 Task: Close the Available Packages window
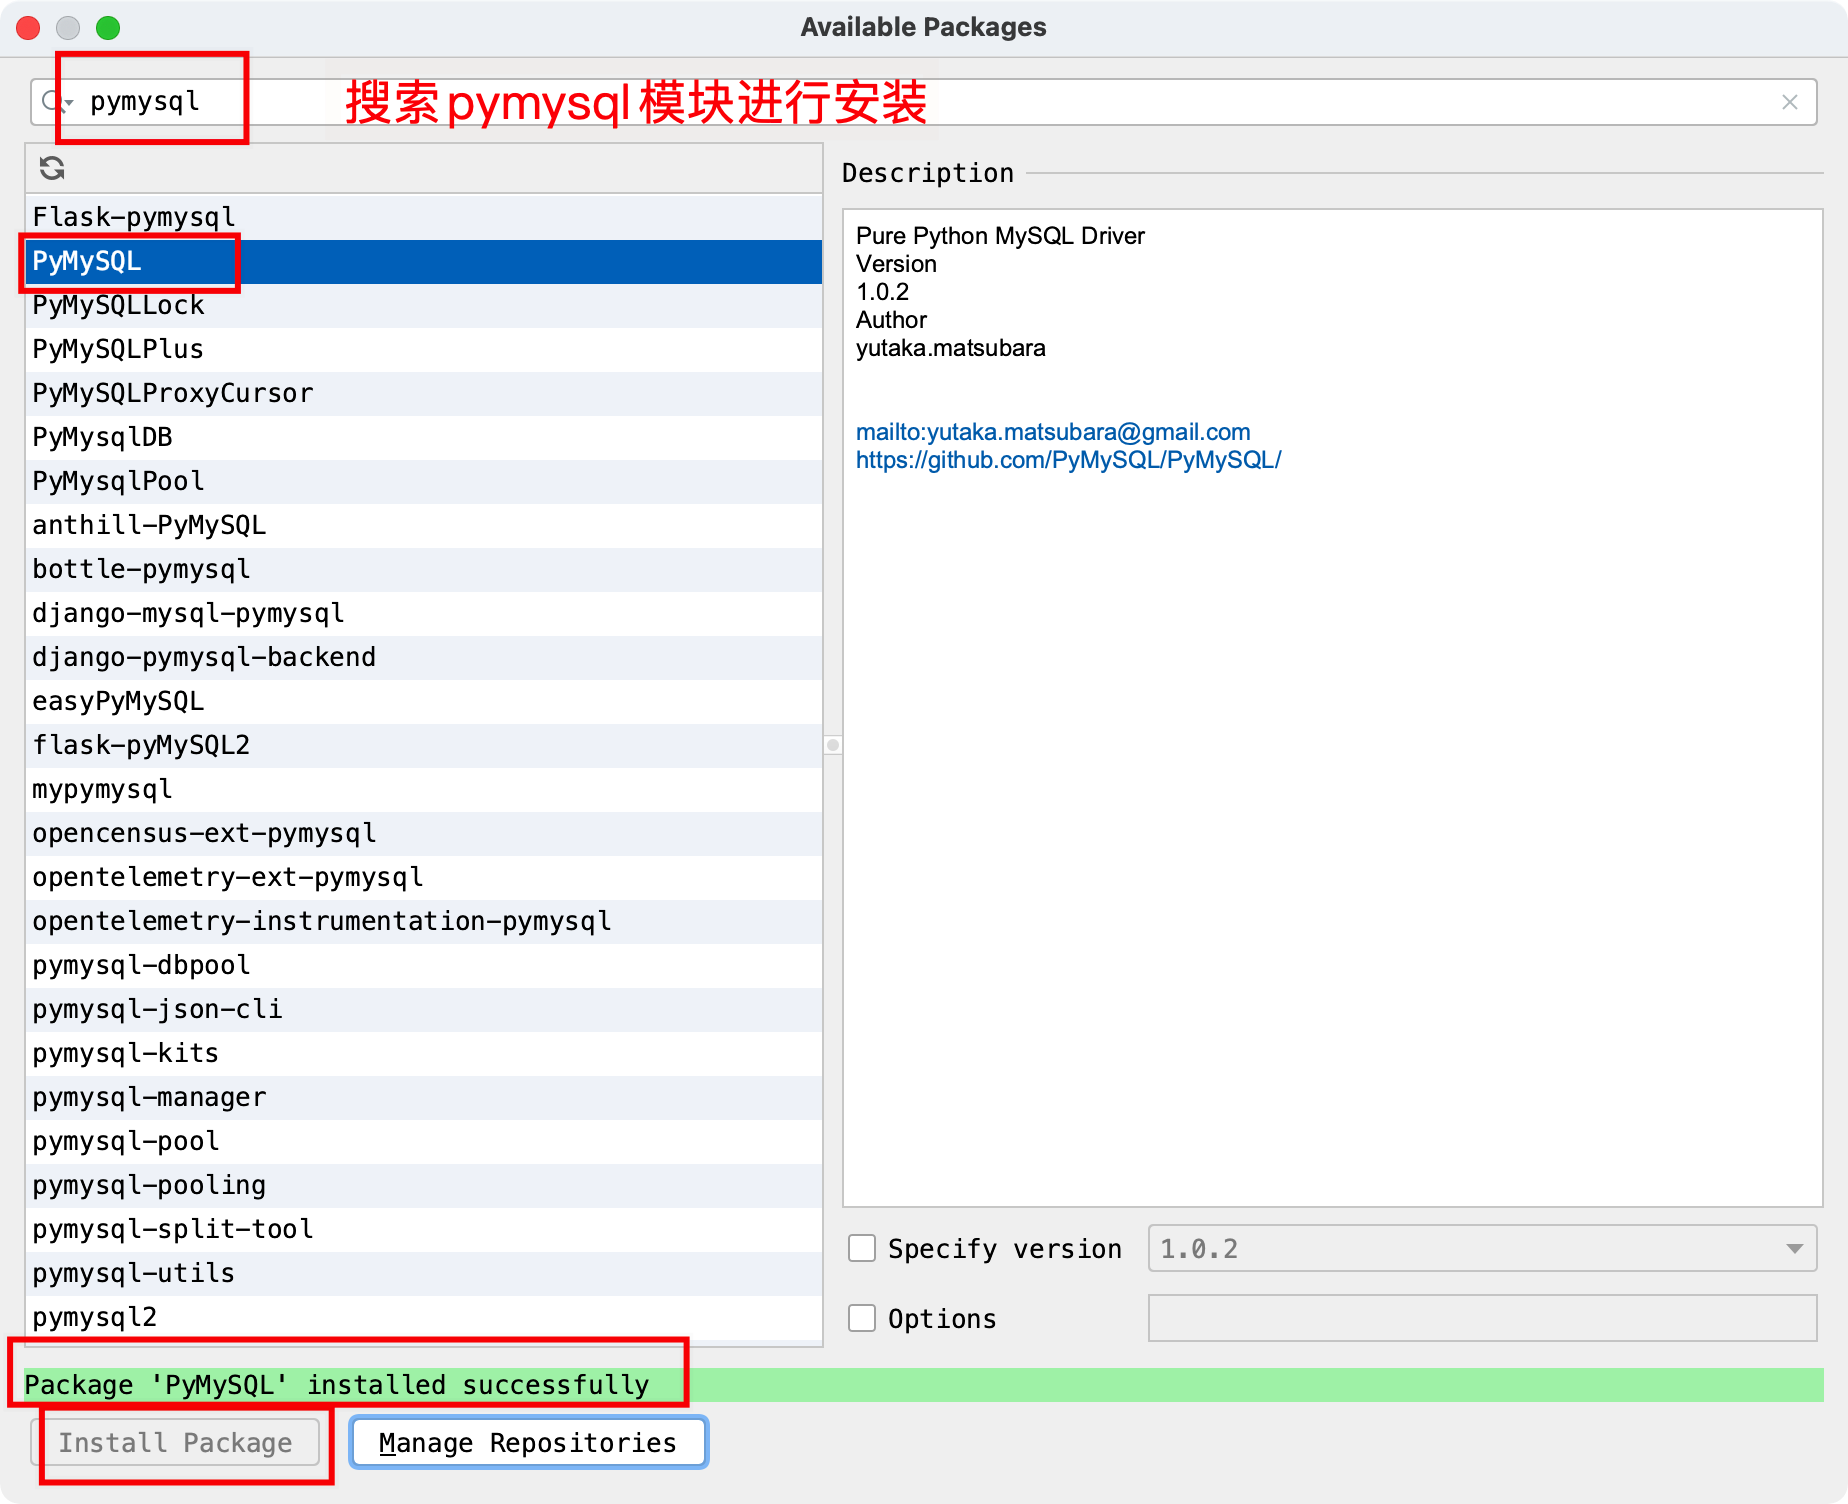[28, 27]
